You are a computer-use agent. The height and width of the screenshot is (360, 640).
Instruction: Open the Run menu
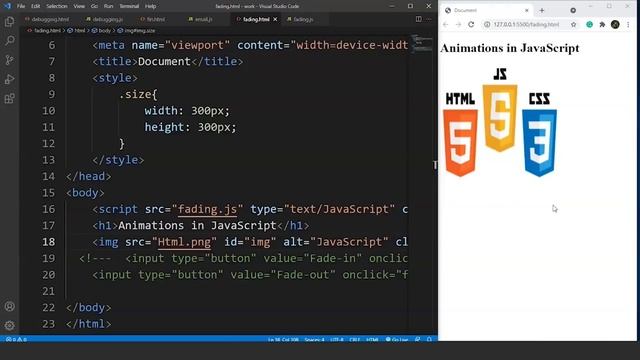coord(108,6)
